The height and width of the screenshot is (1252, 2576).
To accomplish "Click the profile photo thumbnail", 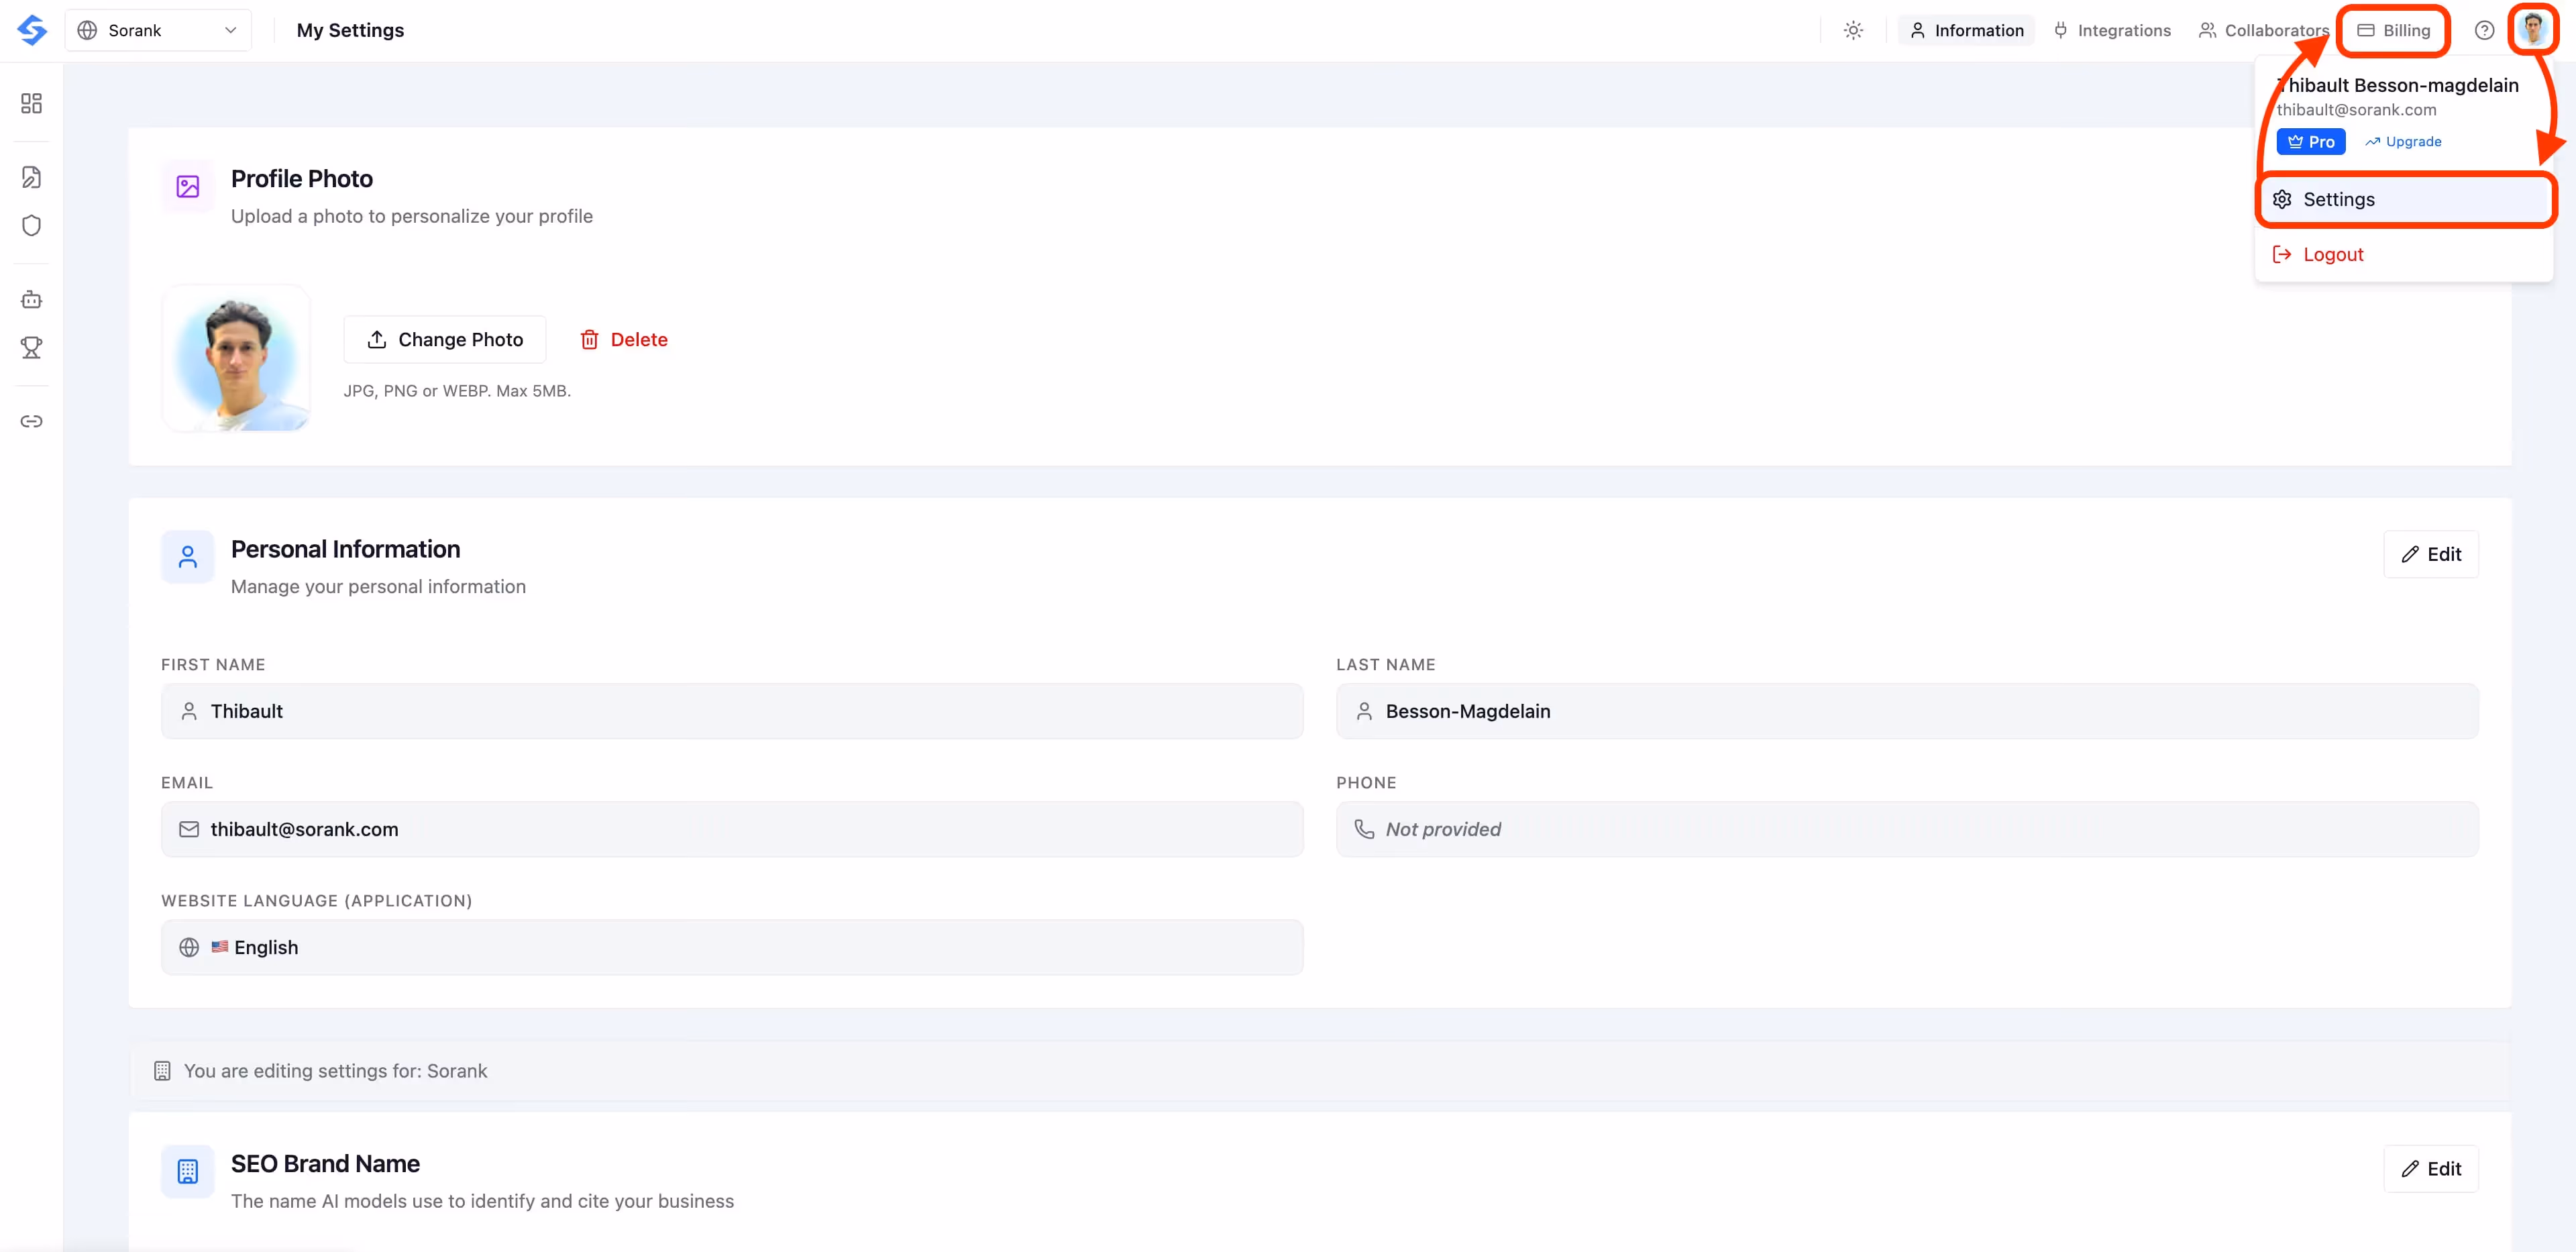I will (236, 358).
